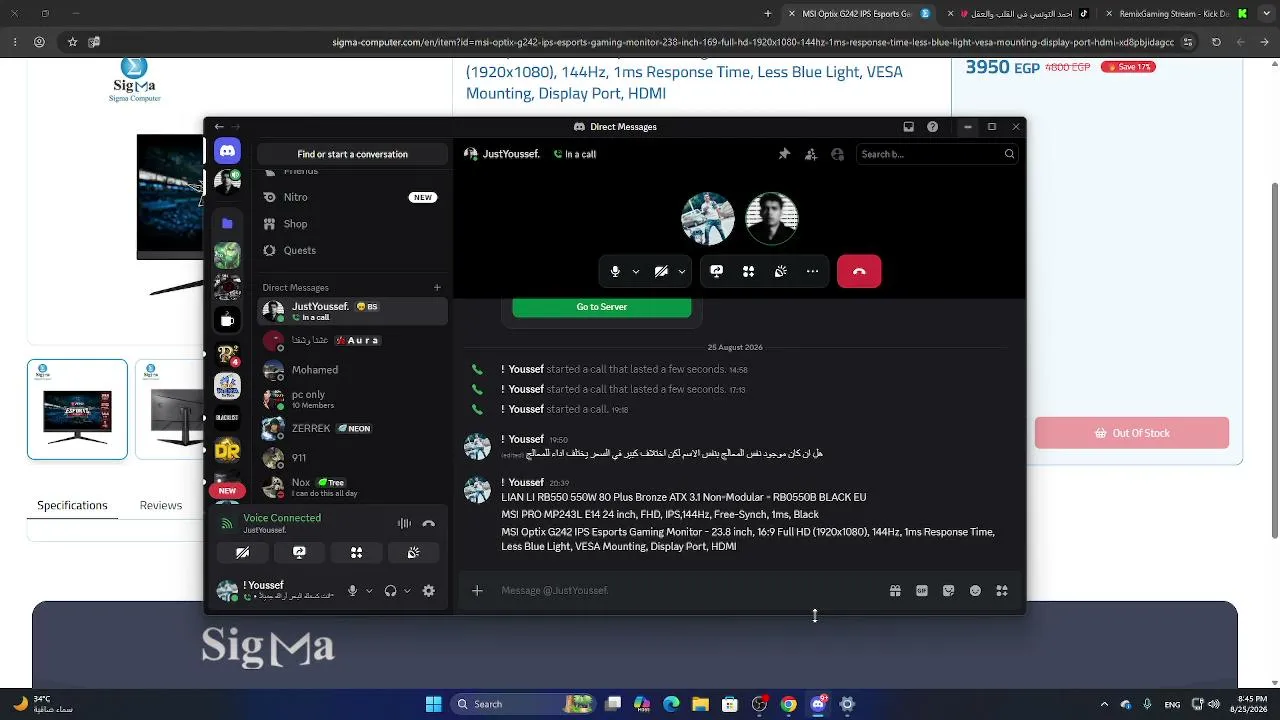This screenshot has height=720, width=1280.
Task: Open Discord user settings gear
Action: pyautogui.click(x=429, y=591)
